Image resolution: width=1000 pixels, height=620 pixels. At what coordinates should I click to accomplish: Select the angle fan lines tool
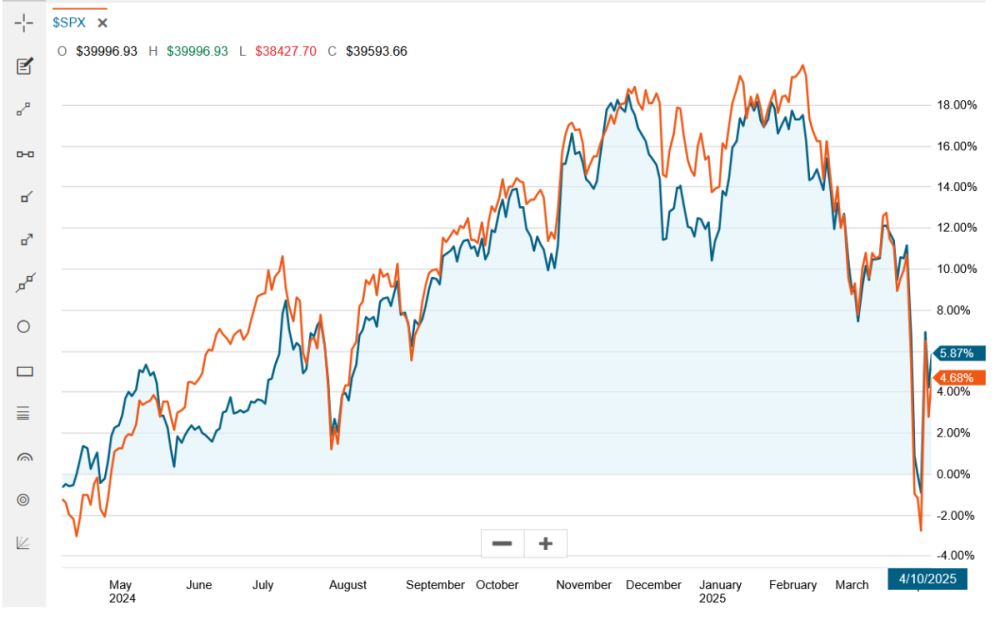24,542
